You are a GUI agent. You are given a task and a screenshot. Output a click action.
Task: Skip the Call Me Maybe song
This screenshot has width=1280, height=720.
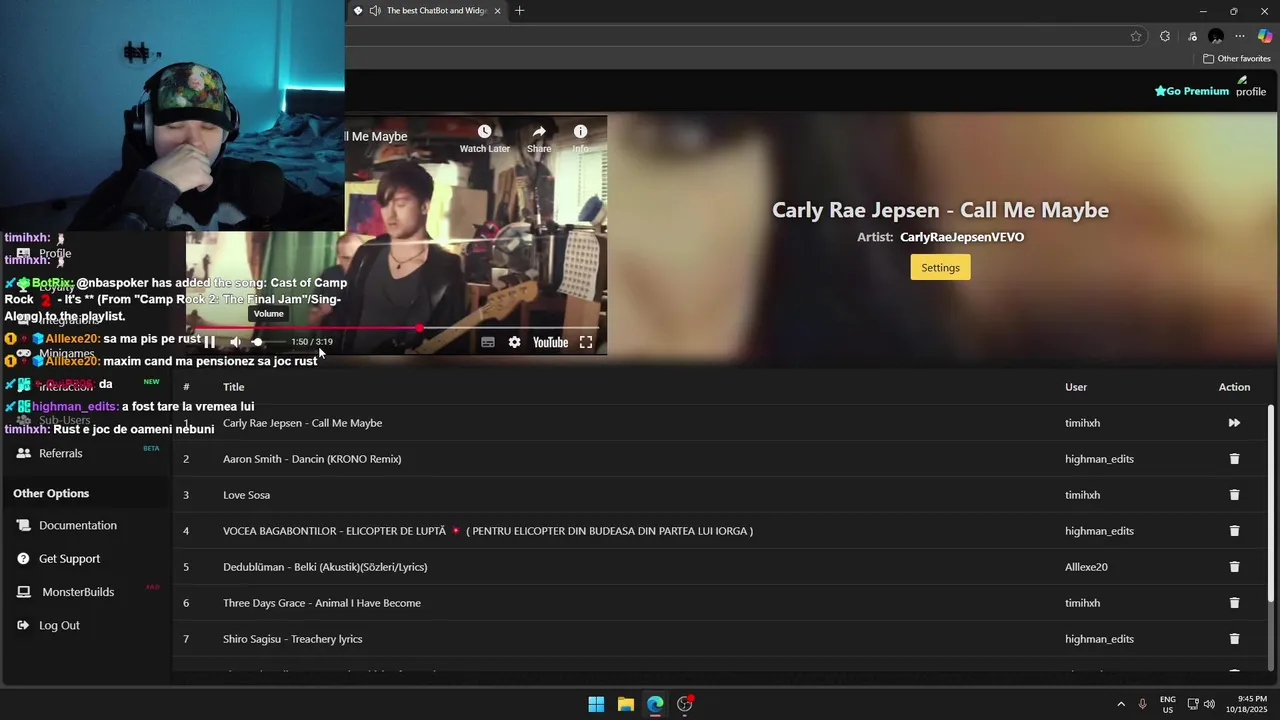[x=1234, y=423]
